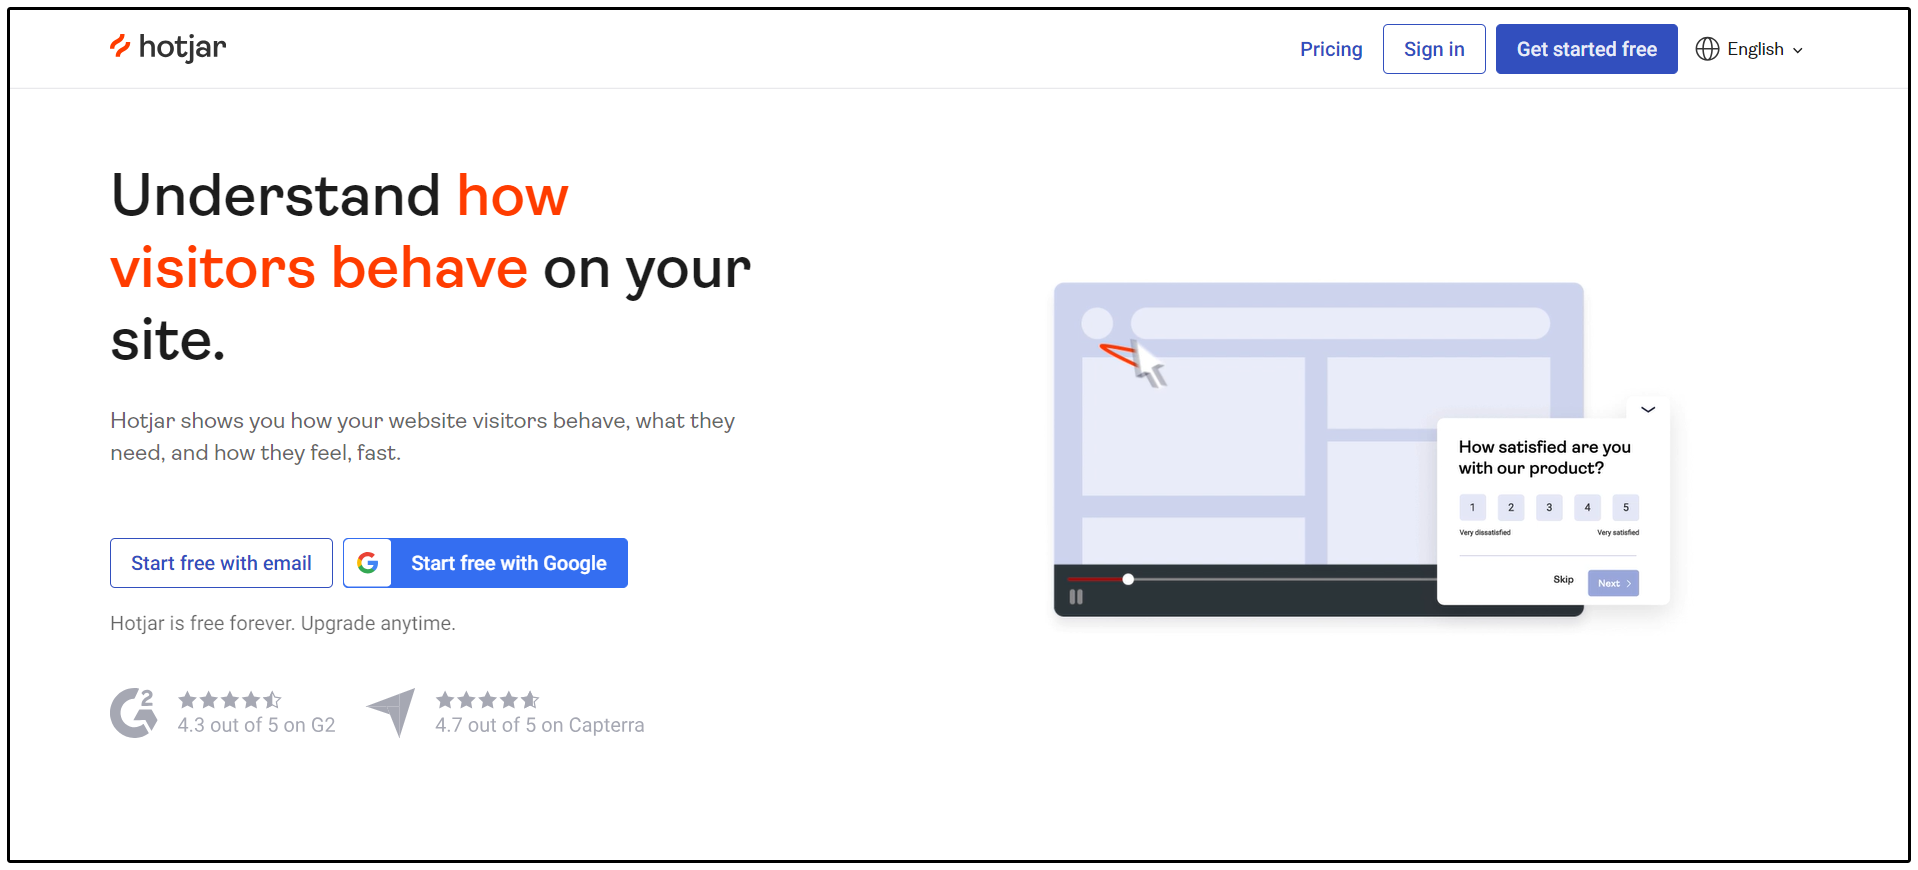Click the Google G logo icon
Image resolution: width=1918 pixels, height=870 pixels.
pyautogui.click(x=368, y=563)
